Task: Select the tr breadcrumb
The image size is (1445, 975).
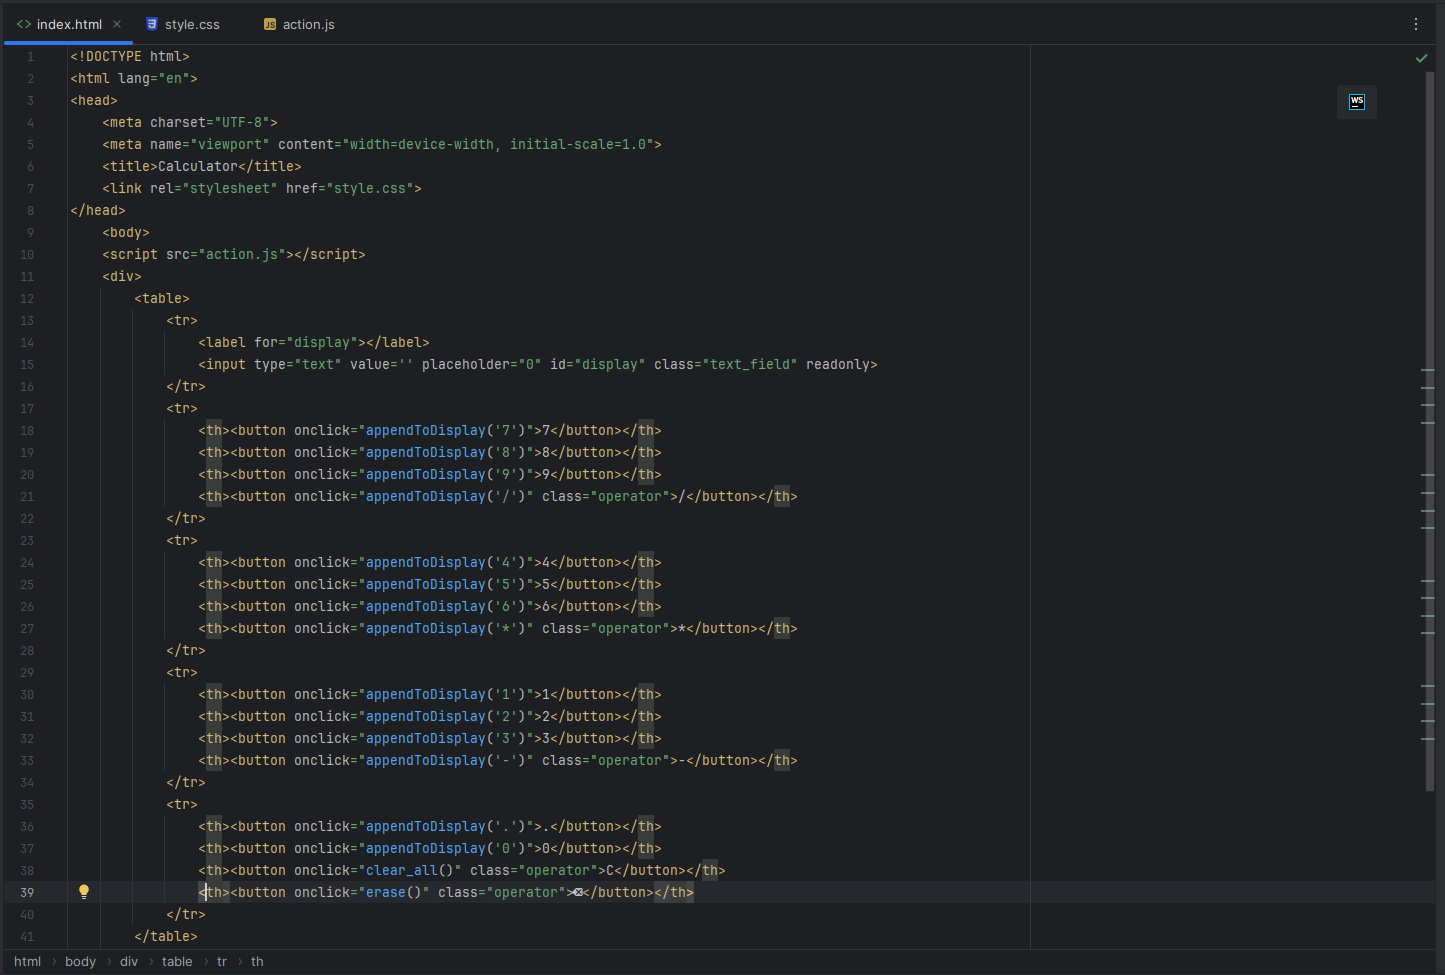Action: coord(222,962)
